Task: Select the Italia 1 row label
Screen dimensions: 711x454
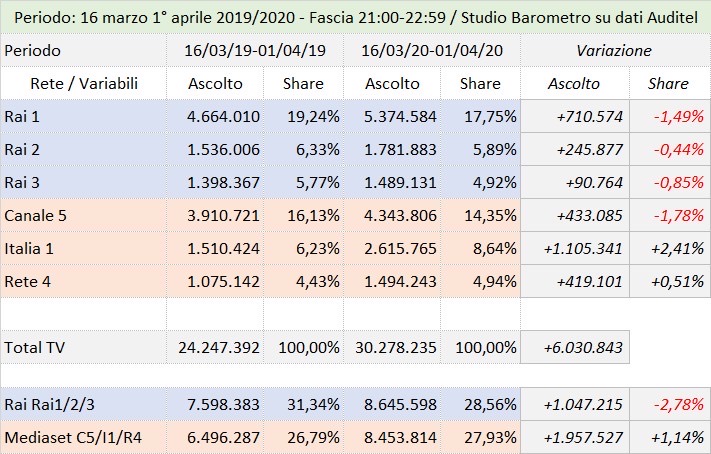Action: tap(30, 248)
